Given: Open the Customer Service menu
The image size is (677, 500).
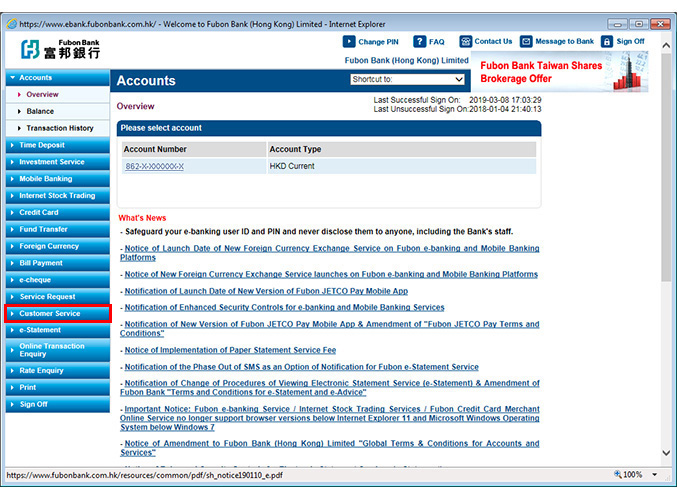Looking at the screenshot, I should [57, 313].
